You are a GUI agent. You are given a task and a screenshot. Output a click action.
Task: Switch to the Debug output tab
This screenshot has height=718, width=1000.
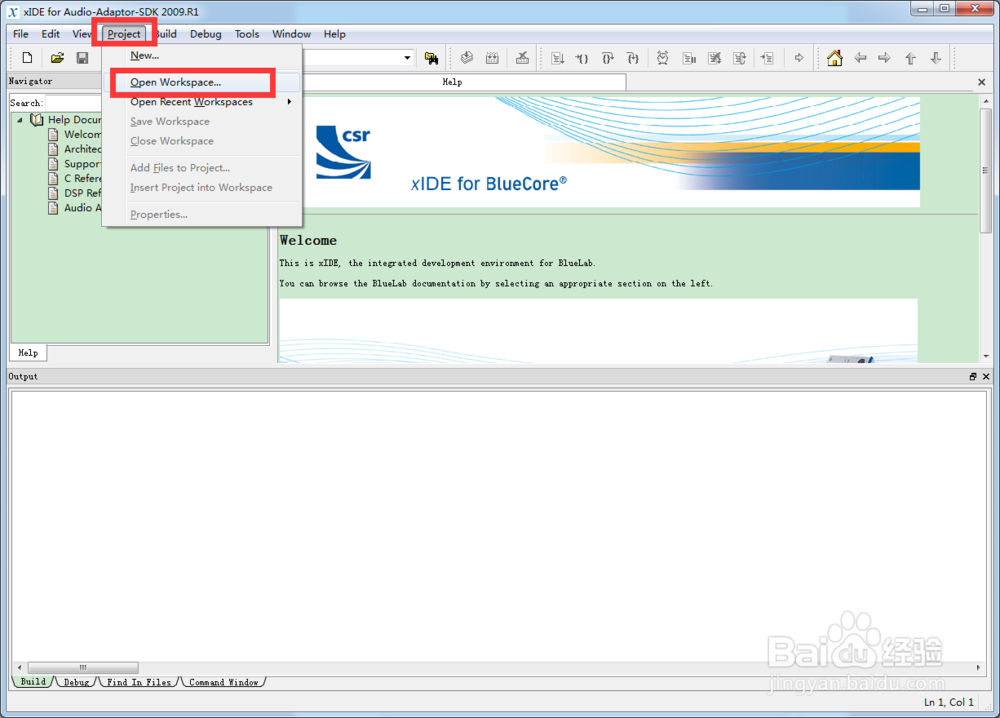click(x=77, y=682)
